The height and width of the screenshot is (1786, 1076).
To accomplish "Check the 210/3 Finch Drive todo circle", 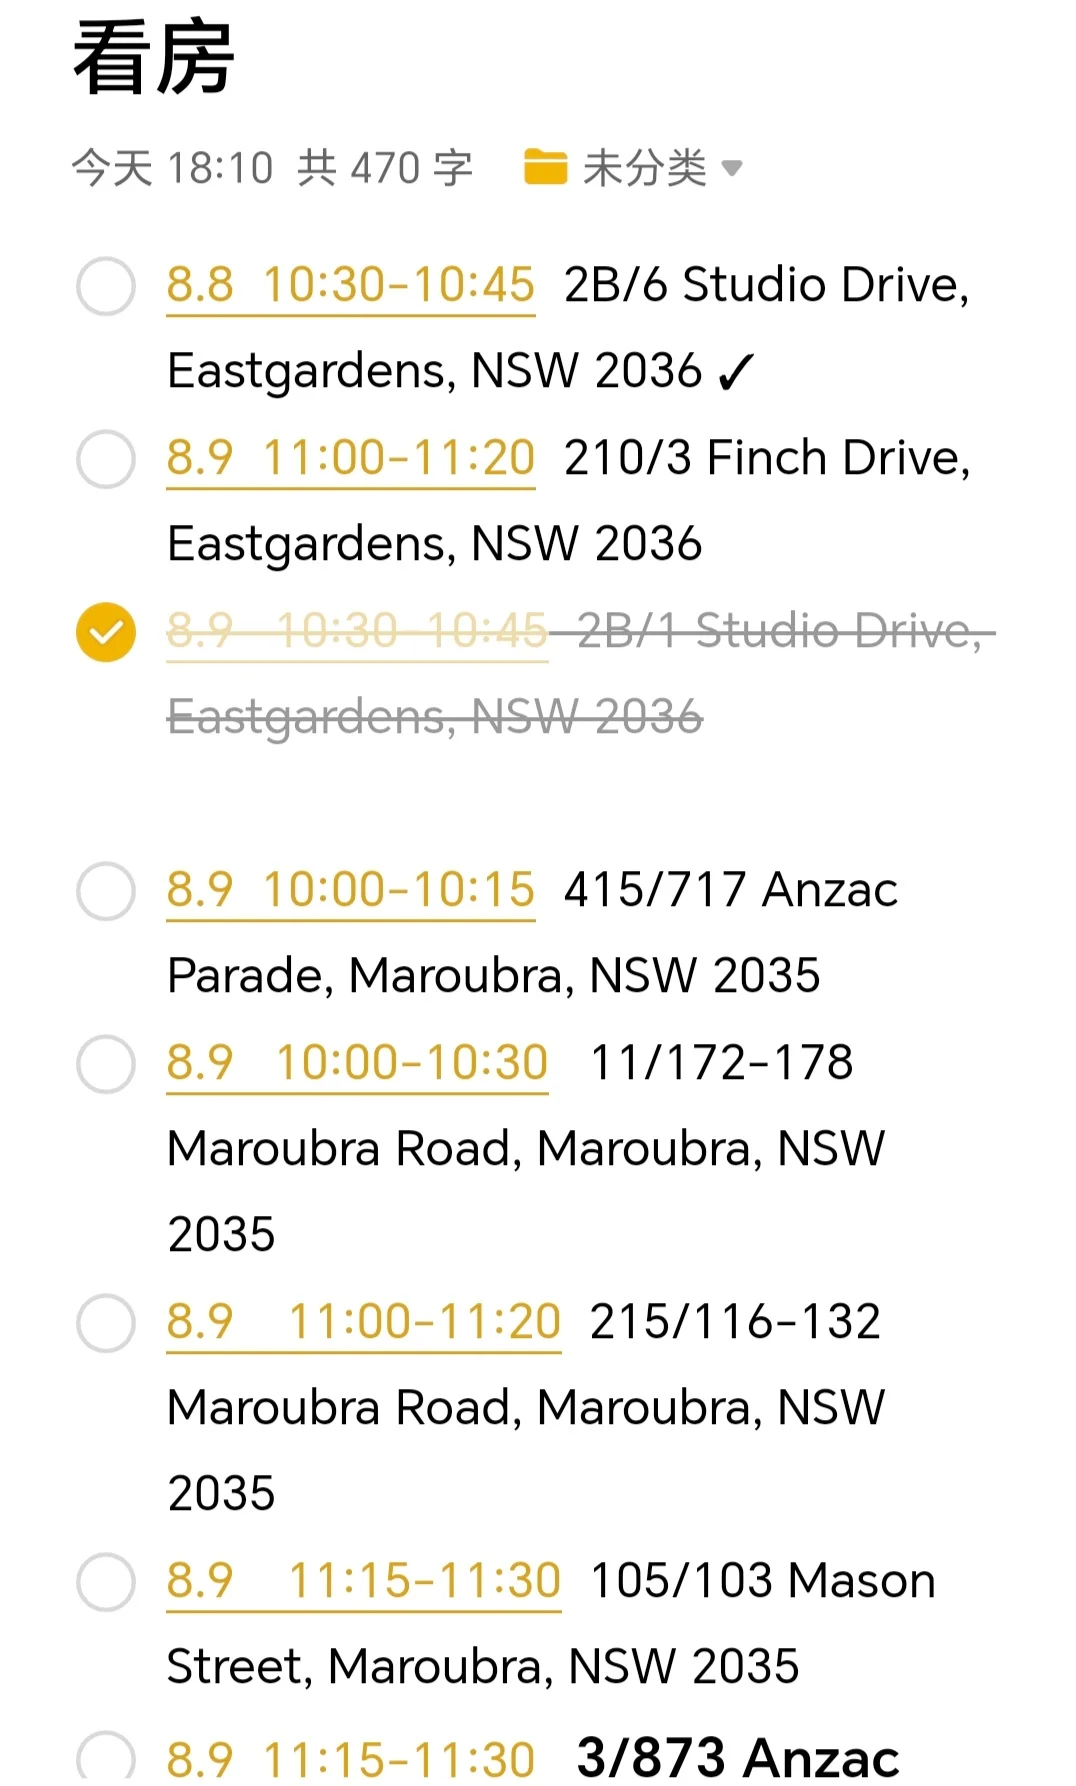I will click(x=106, y=459).
